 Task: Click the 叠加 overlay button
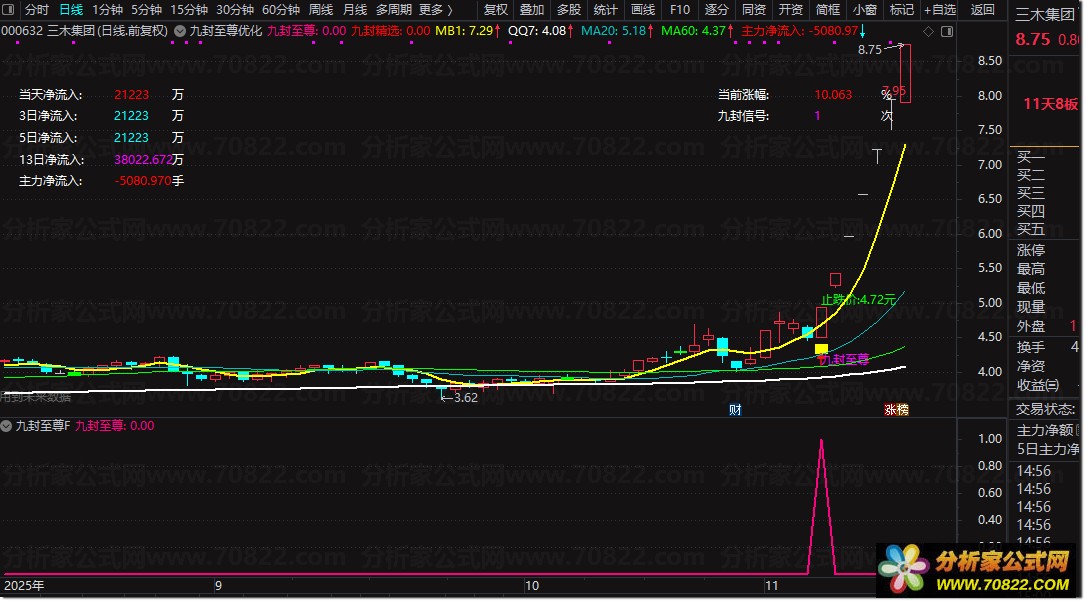pos(532,10)
